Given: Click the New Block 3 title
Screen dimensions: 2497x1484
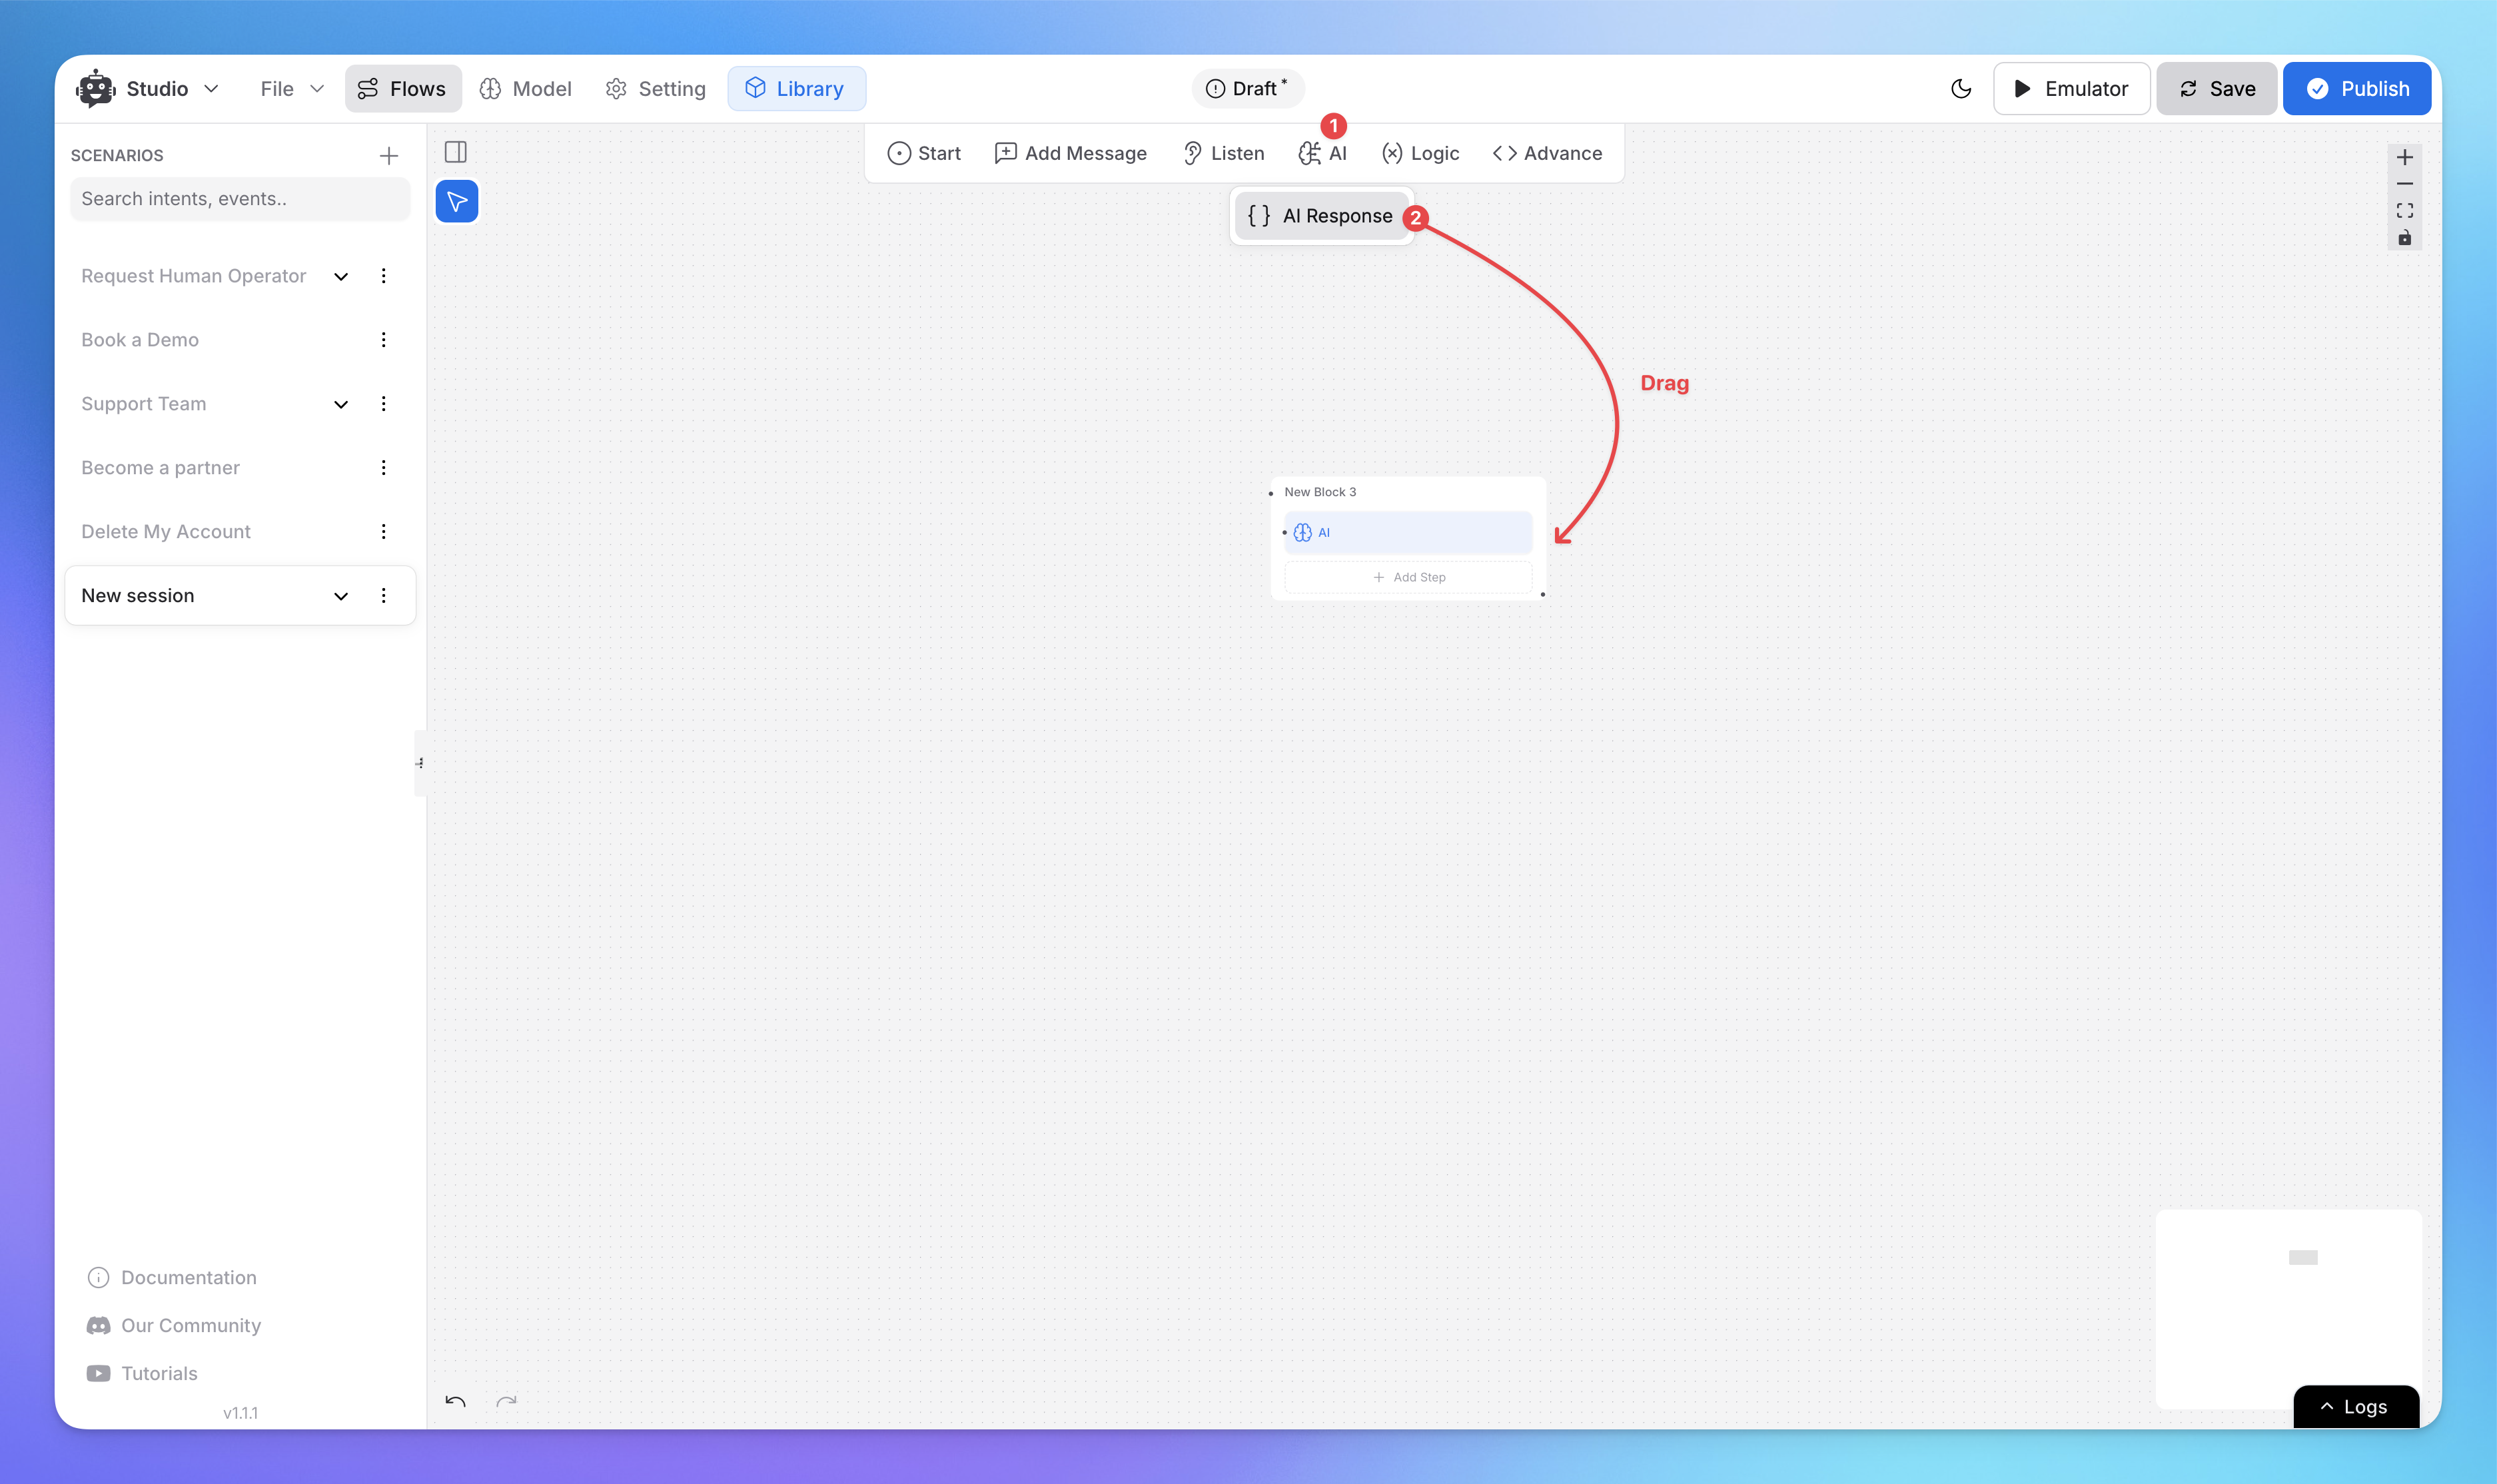Looking at the screenshot, I should click(1320, 492).
